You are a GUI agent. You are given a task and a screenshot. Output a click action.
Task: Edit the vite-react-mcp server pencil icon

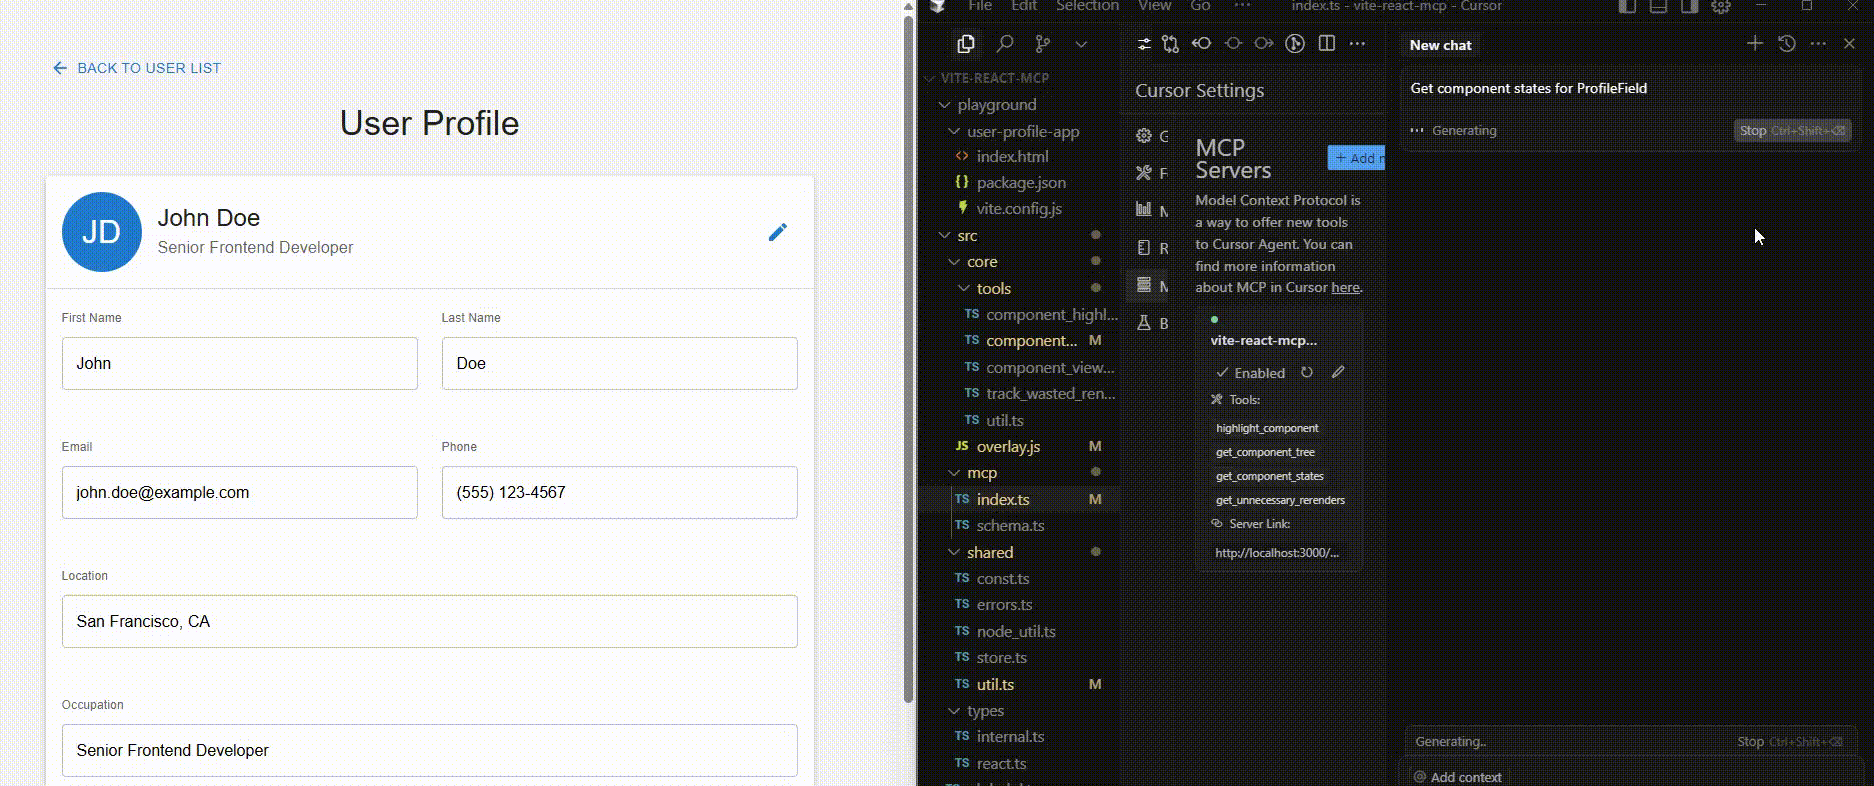click(x=1338, y=372)
